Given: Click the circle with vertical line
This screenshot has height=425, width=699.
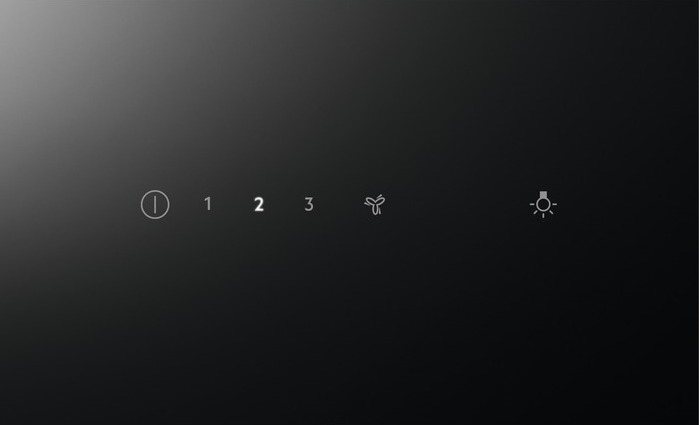Looking at the screenshot, I should 155,205.
